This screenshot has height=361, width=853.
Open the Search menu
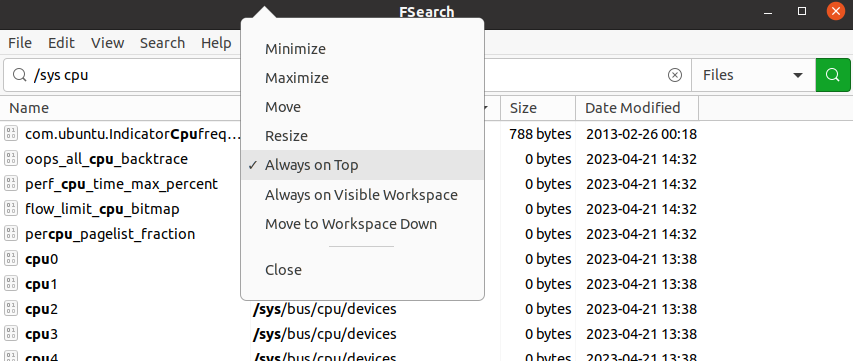(x=162, y=43)
